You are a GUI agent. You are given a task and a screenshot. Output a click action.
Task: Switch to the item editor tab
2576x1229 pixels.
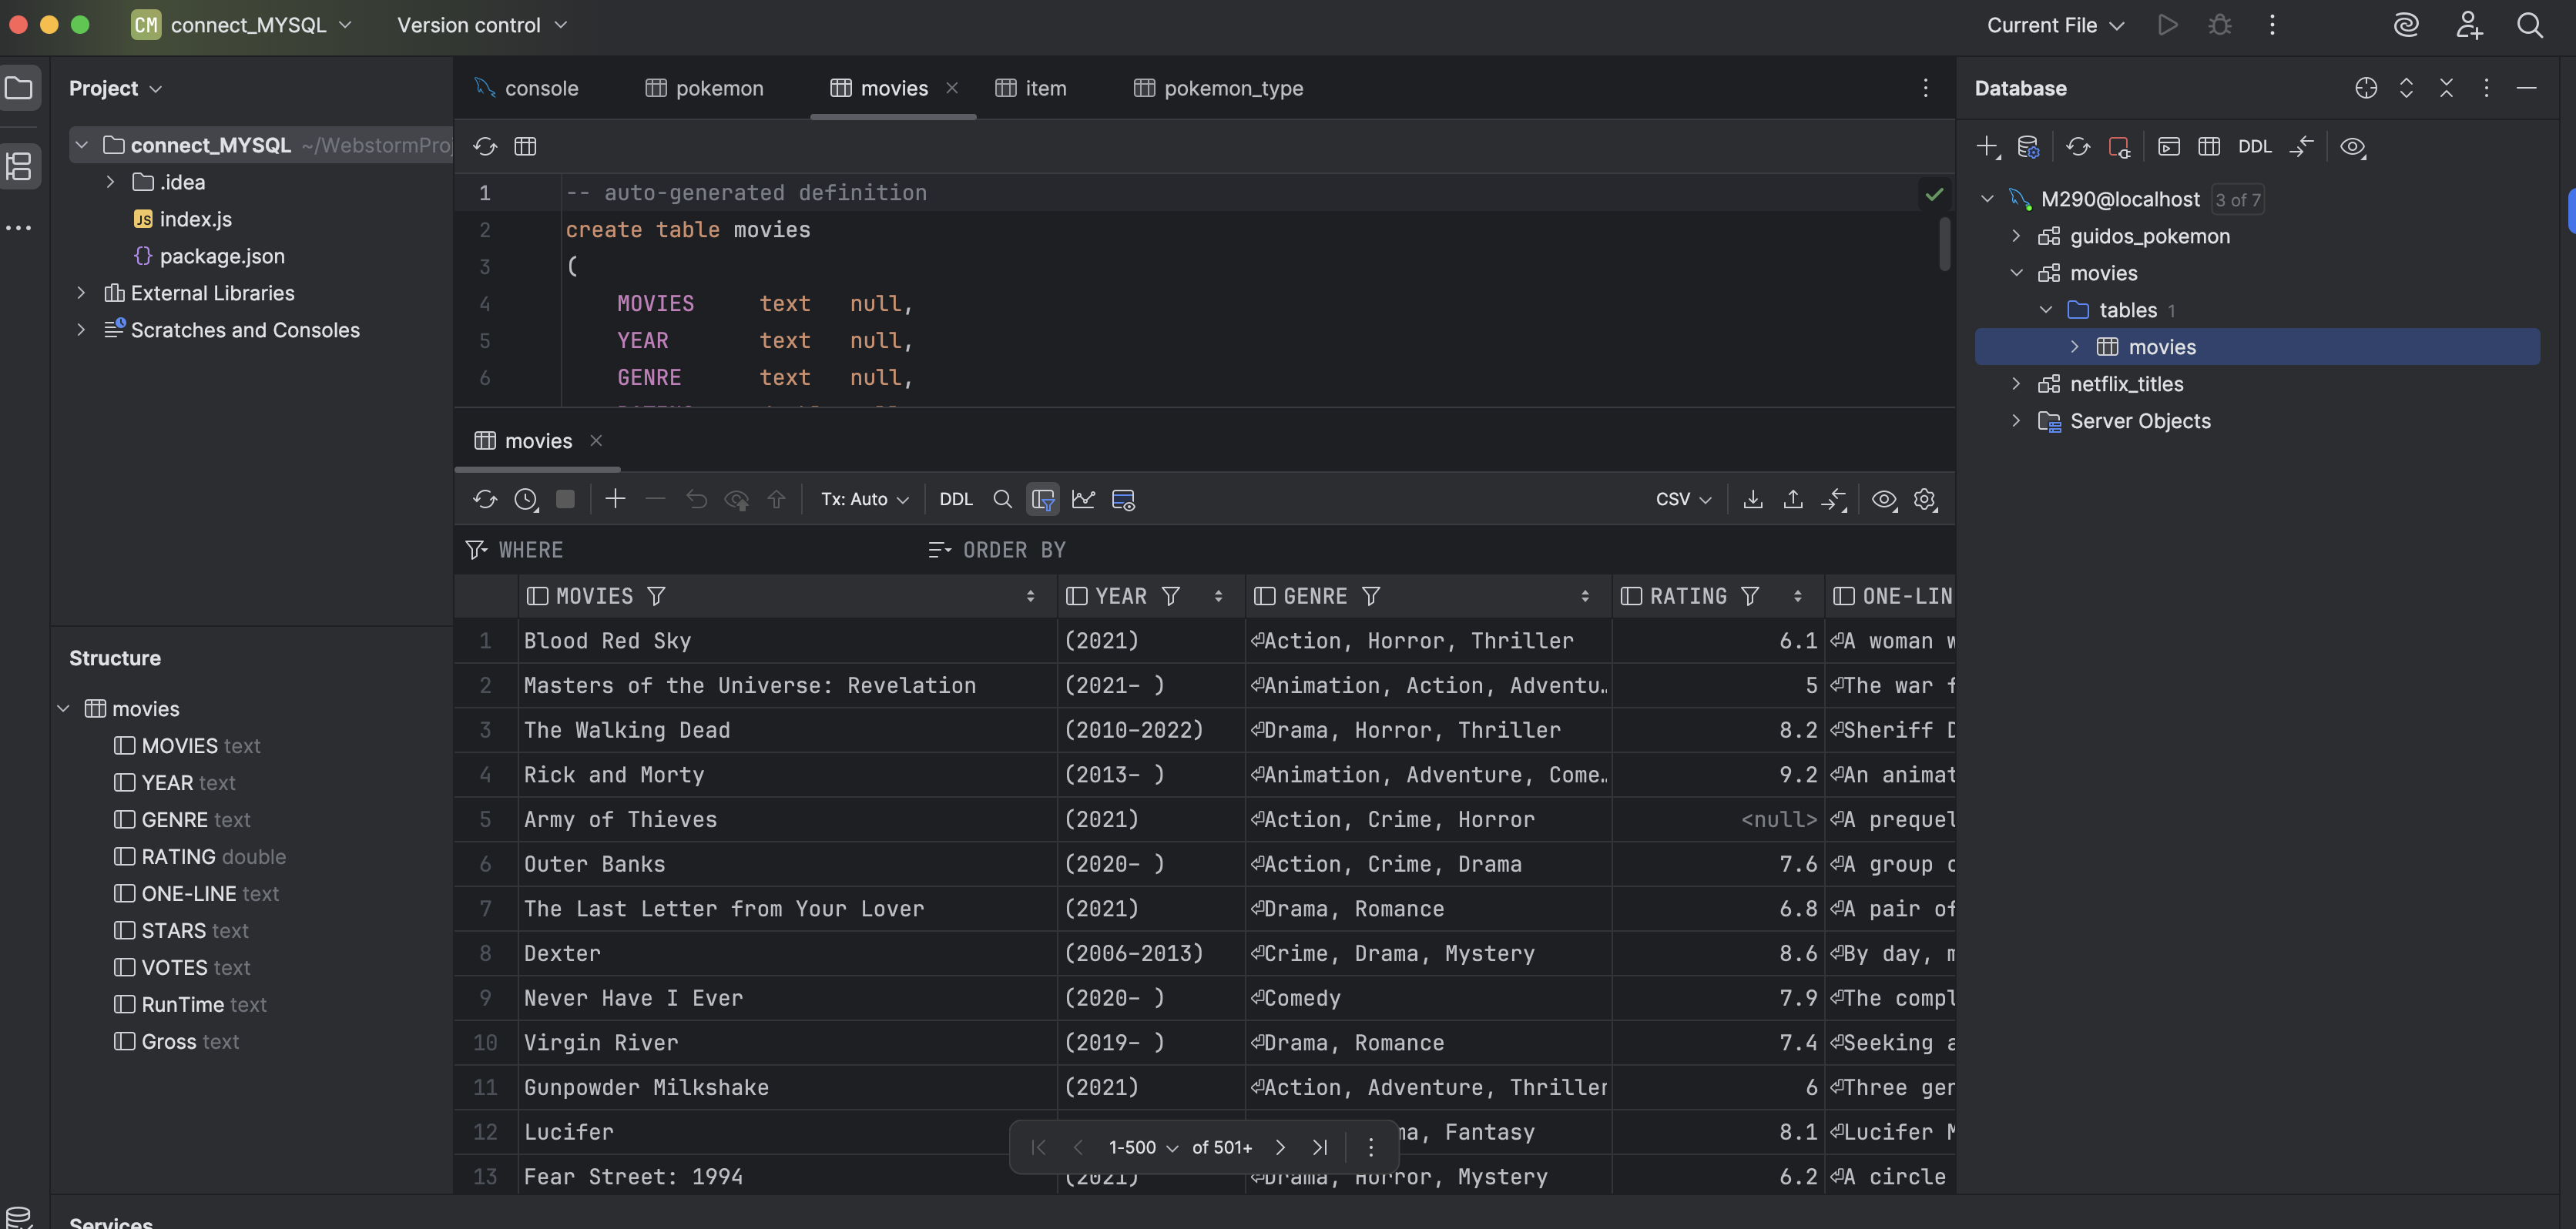tap(1031, 88)
